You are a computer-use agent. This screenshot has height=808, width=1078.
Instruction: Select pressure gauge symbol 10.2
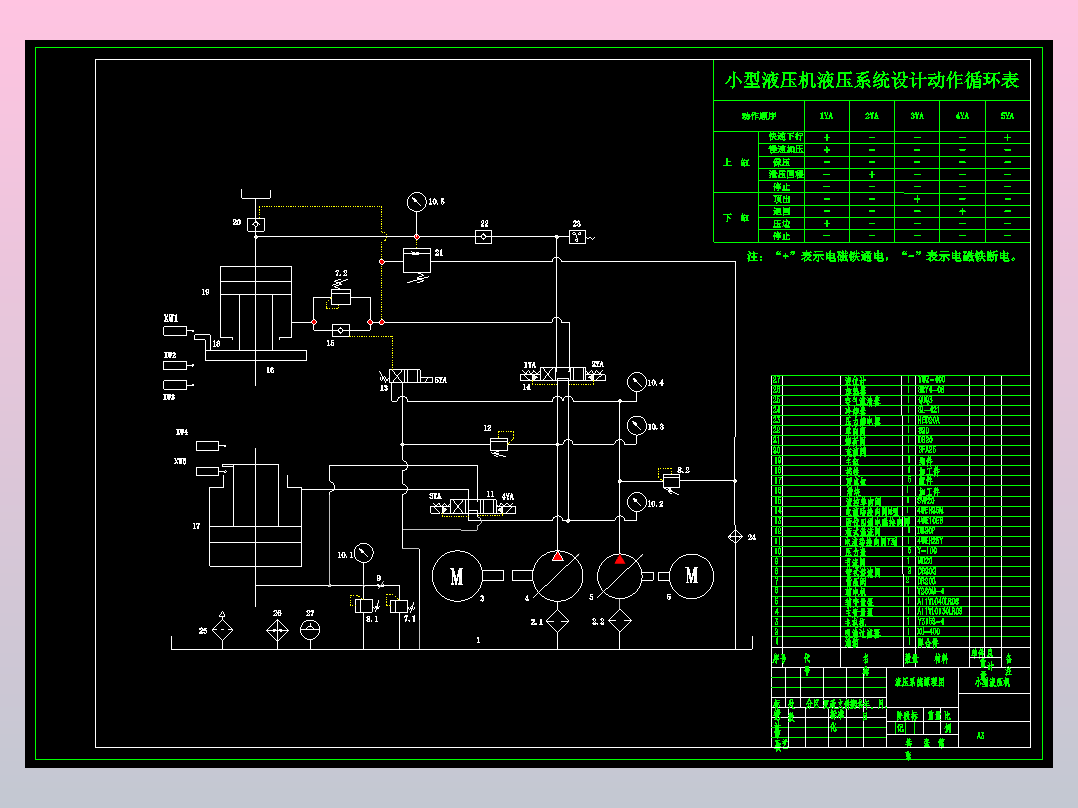637,503
